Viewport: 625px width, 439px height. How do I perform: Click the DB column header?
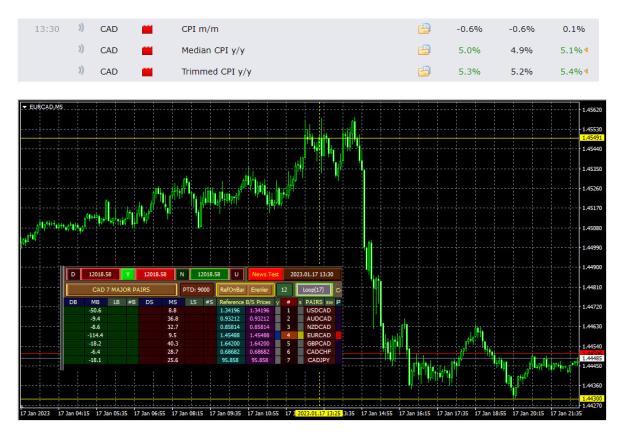pyautogui.click(x=73, y=302)
